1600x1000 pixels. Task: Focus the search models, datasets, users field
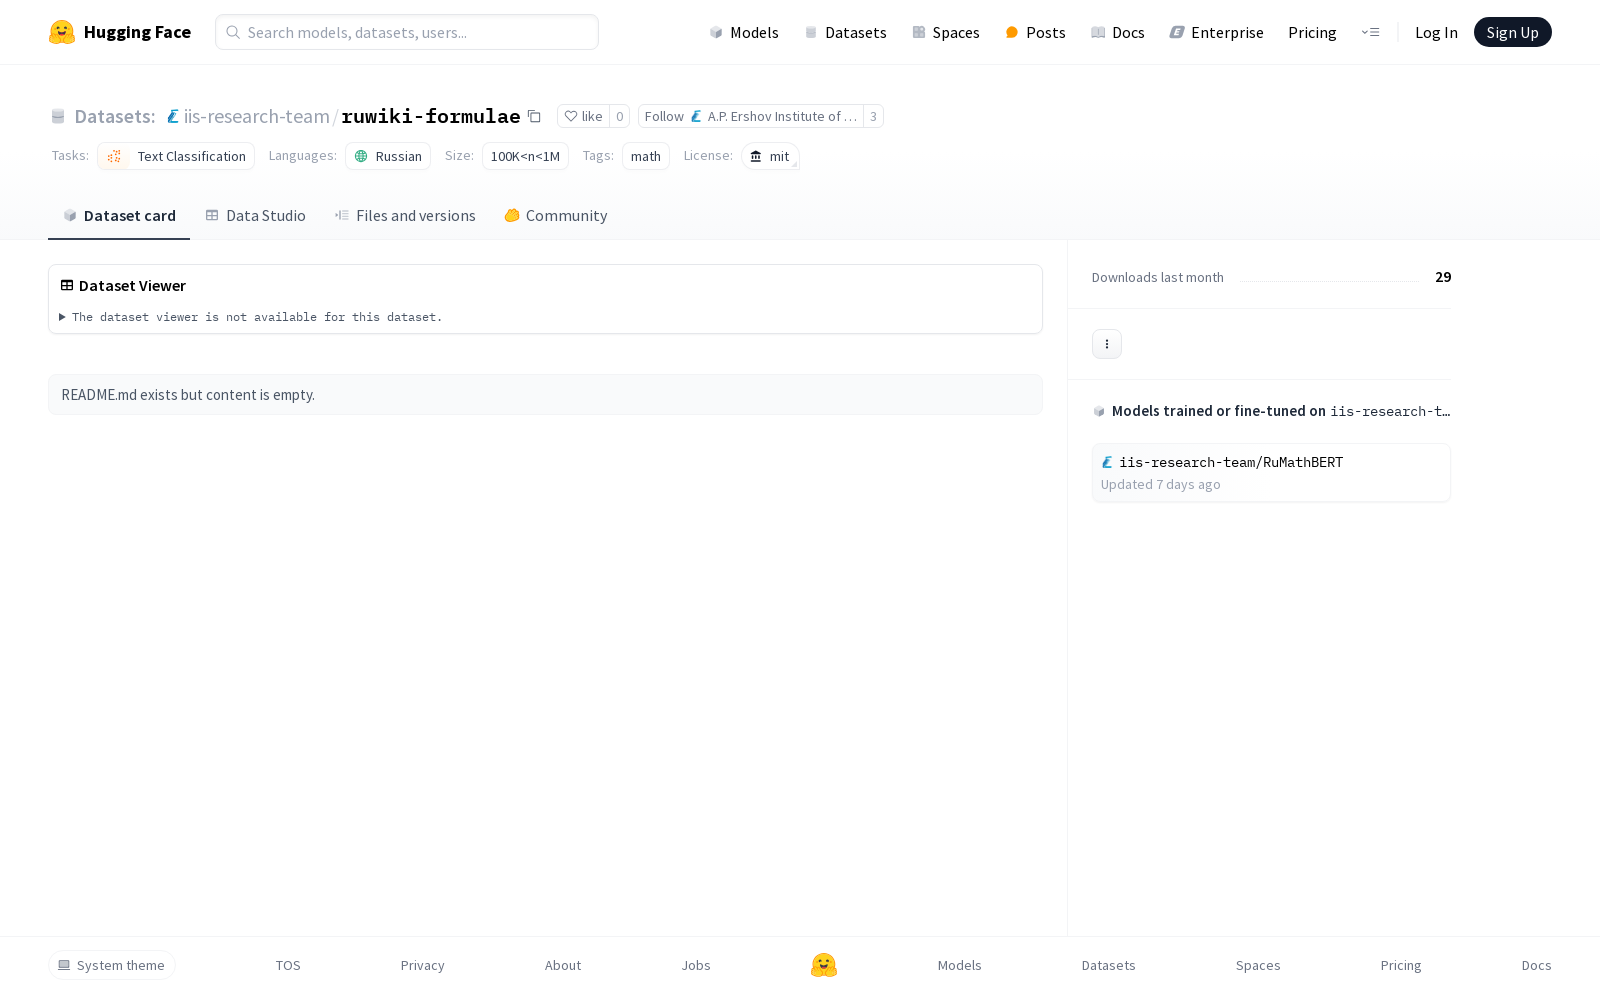tap(407, 32)
